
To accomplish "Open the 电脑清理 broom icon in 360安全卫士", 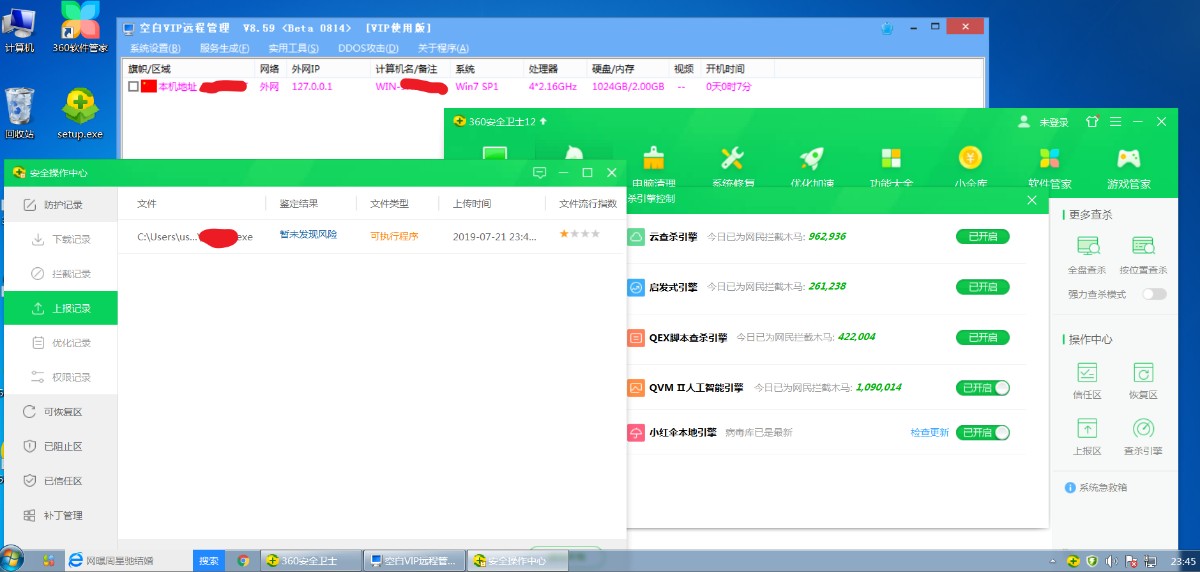I will (654, 158).
